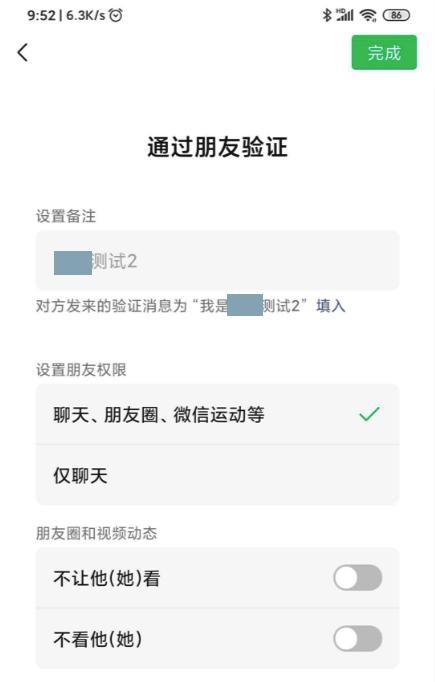Tap the alarm clock status icon
The width and height of the screenshot is (435, 682).
click(116, 16)
